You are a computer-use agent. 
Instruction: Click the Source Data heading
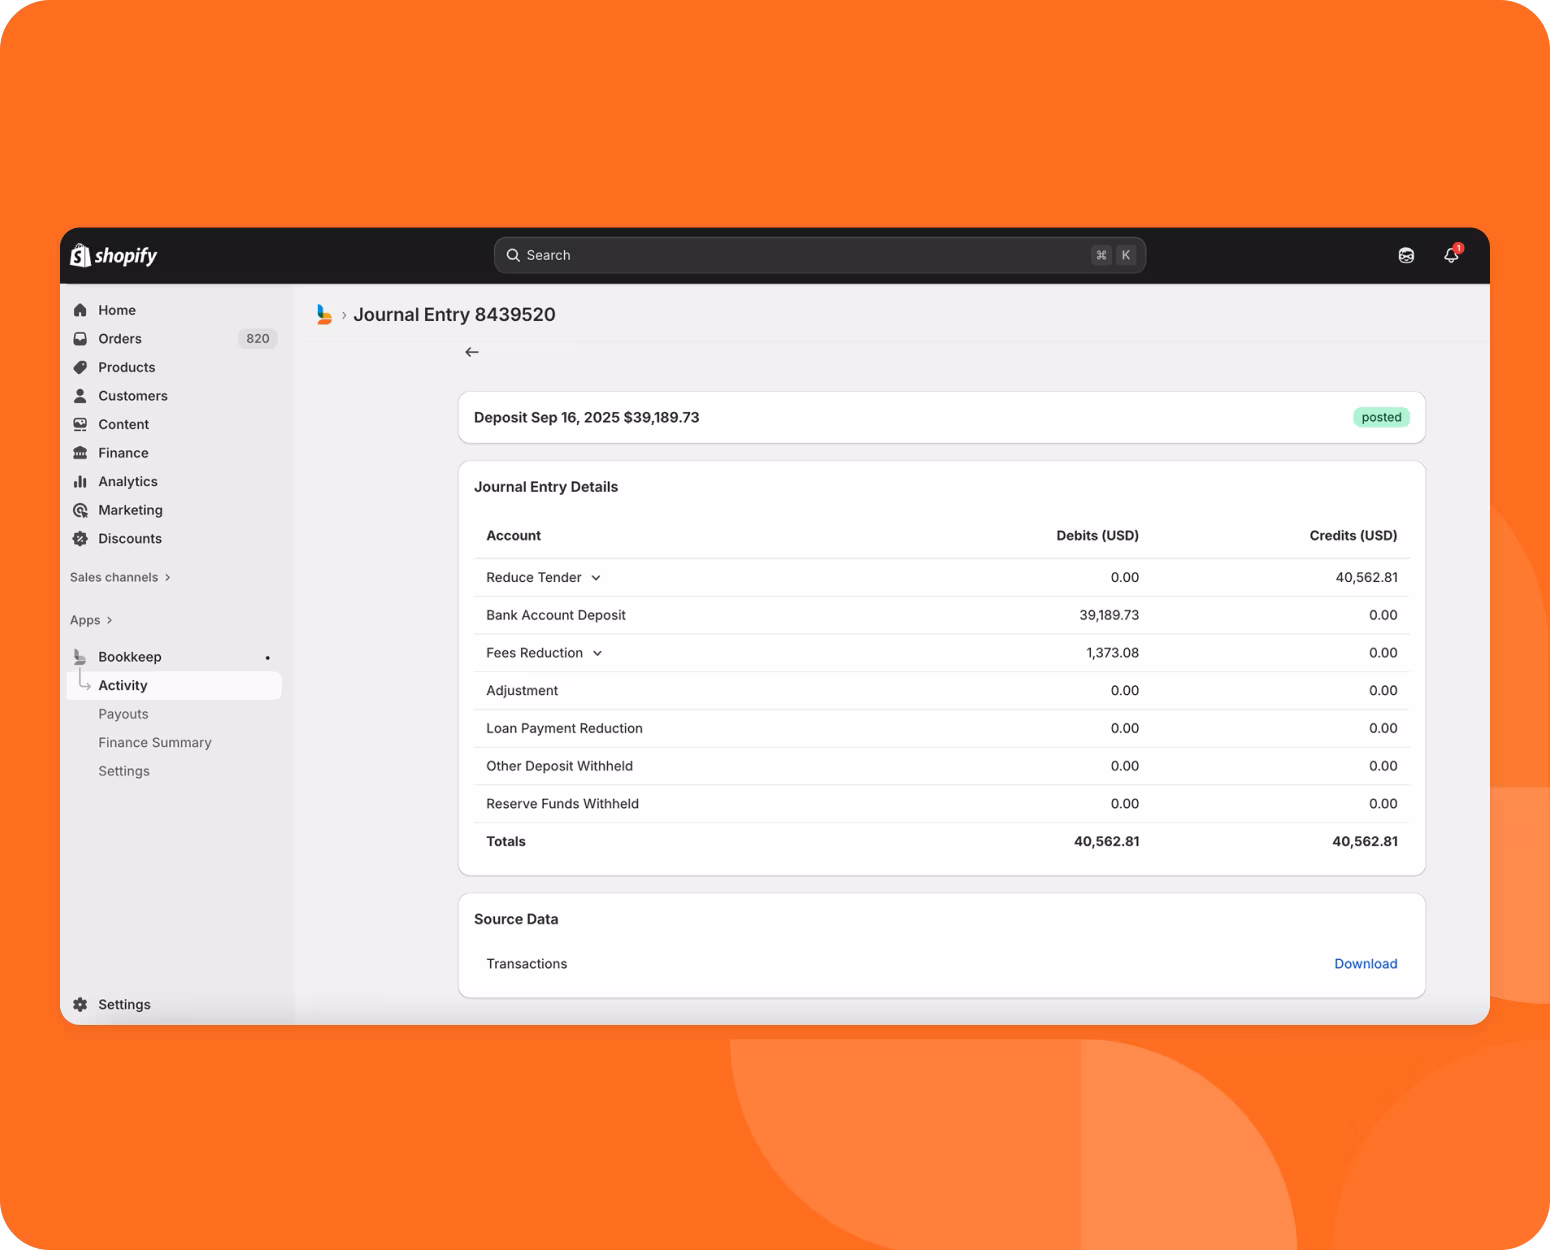[516, 919]
